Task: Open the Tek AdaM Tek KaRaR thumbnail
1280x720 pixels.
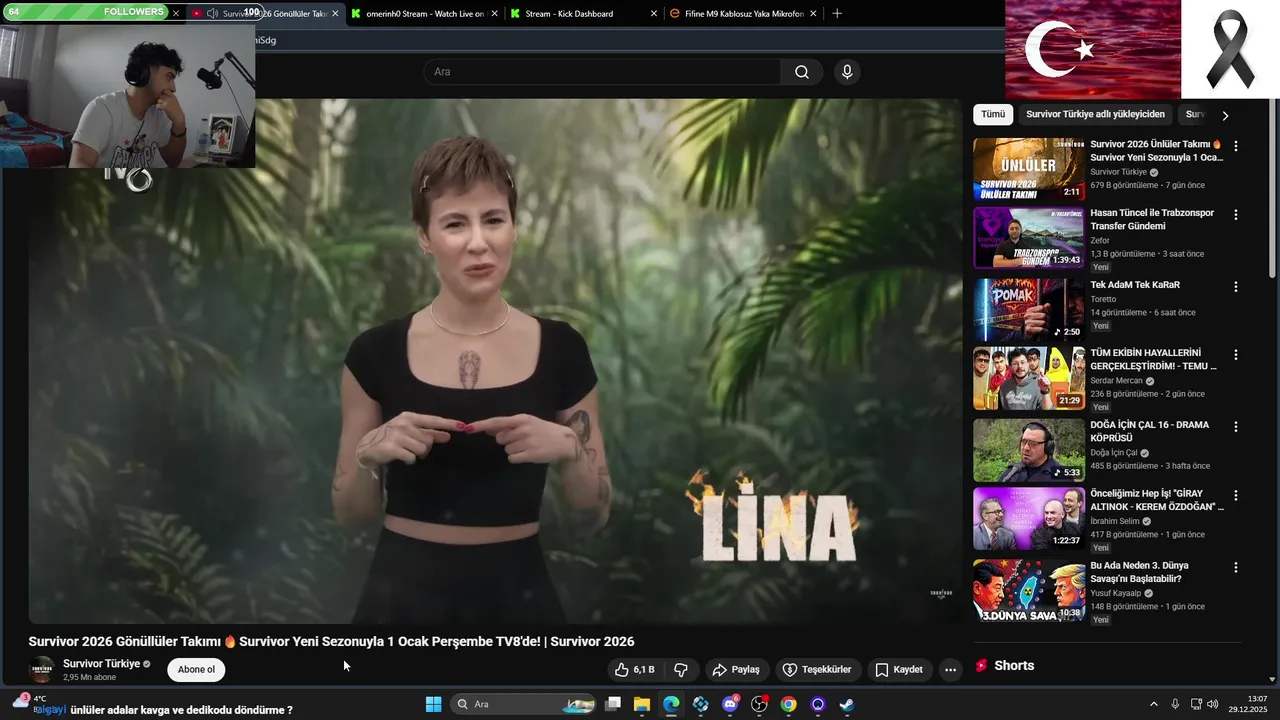Action: coord(1028,310)
